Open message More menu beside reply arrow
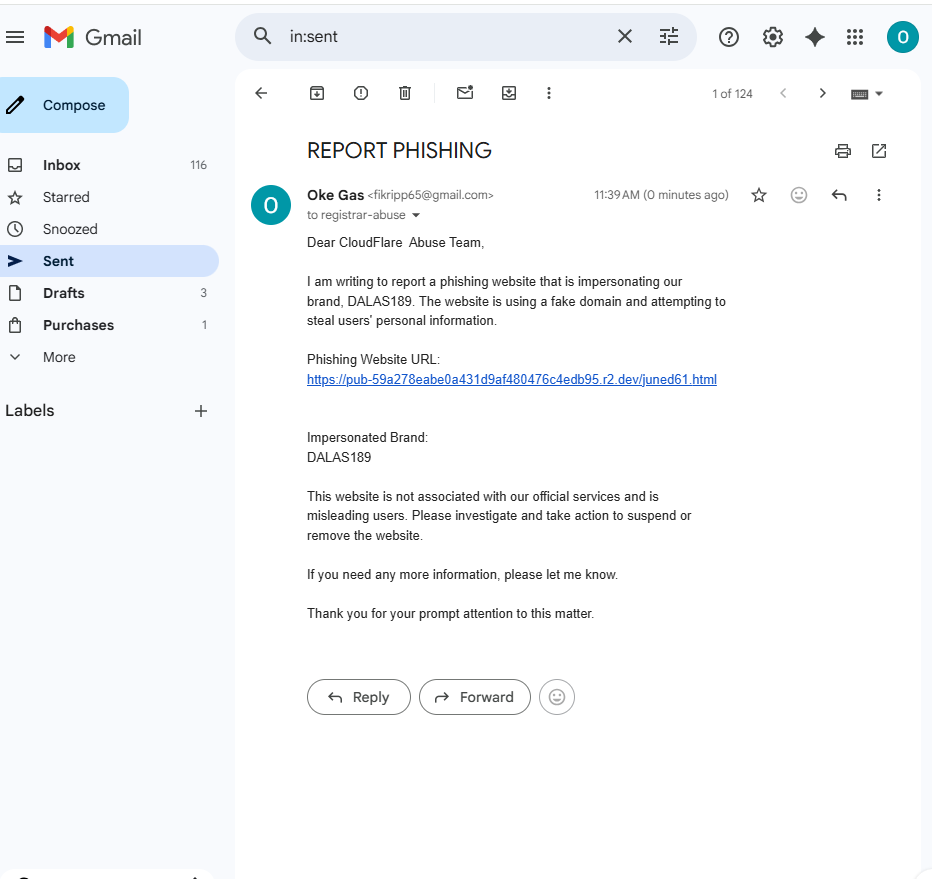This screenshot has width=932, height=879. click(879, 195)
